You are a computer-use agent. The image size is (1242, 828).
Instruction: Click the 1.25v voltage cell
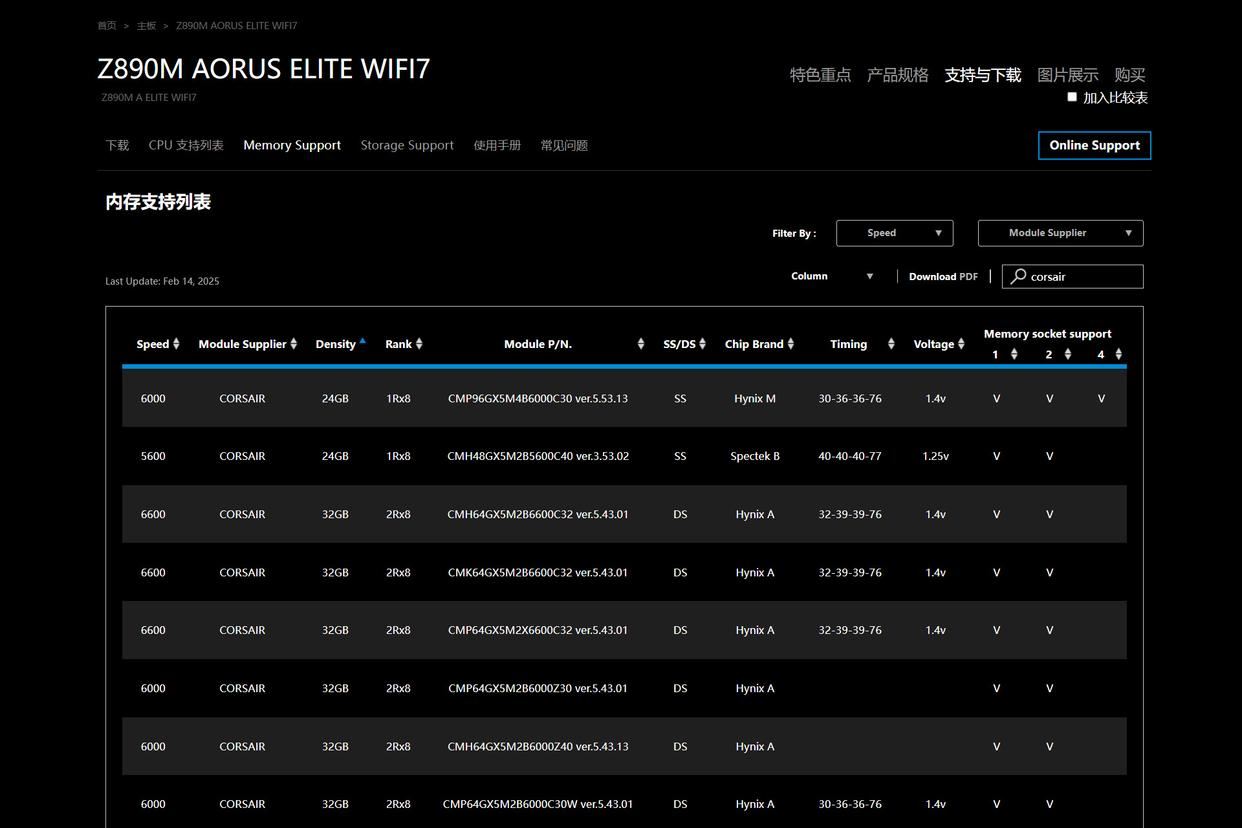point(936,456)
